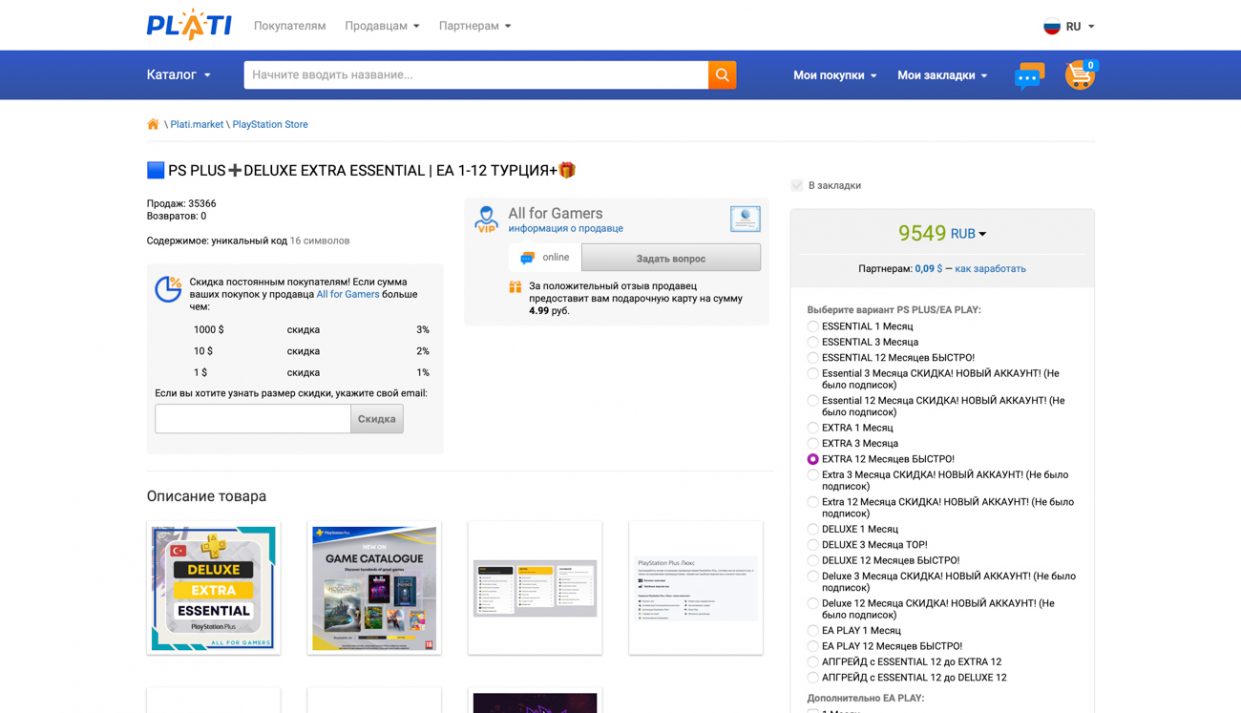
Task: Click the 'как заработать' link
Action: tap(990, 269)
